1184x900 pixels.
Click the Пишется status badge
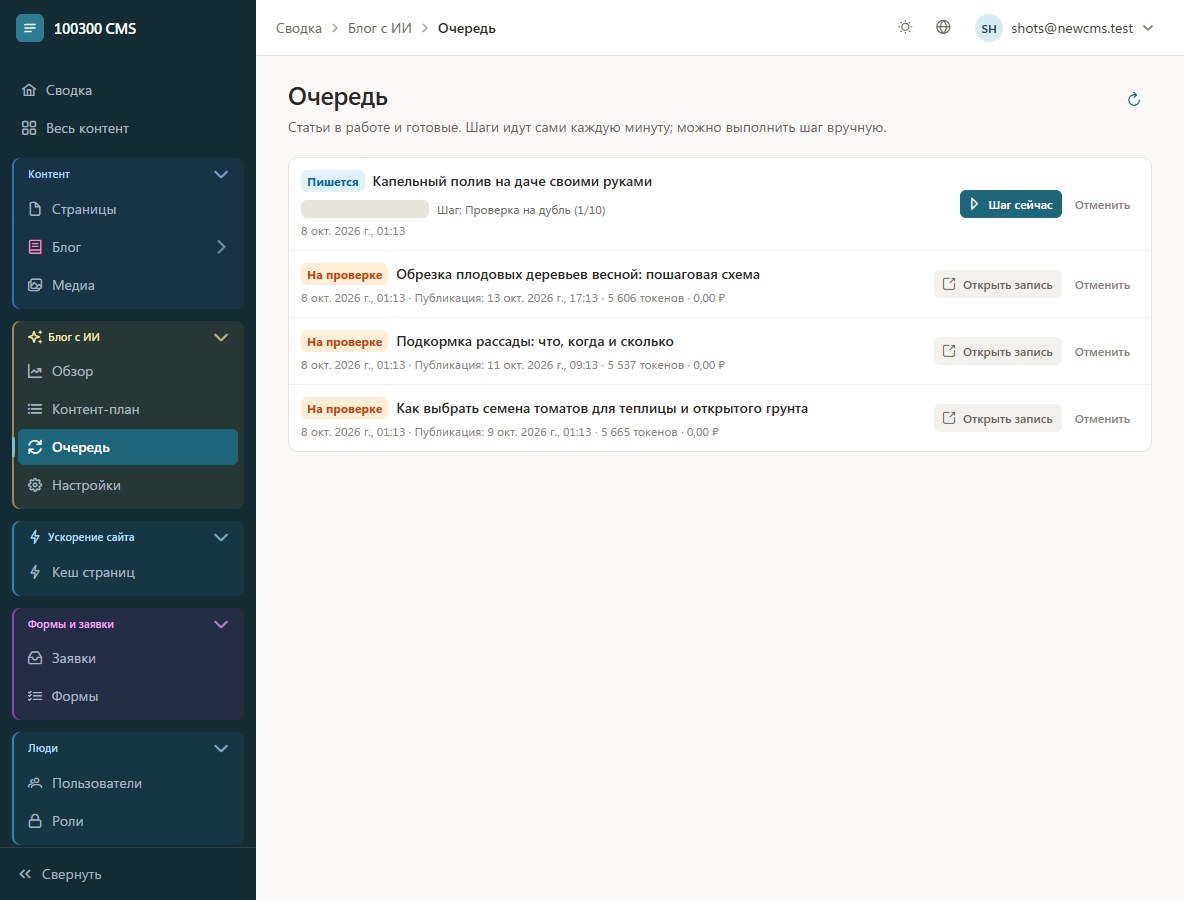click(332, 182)
